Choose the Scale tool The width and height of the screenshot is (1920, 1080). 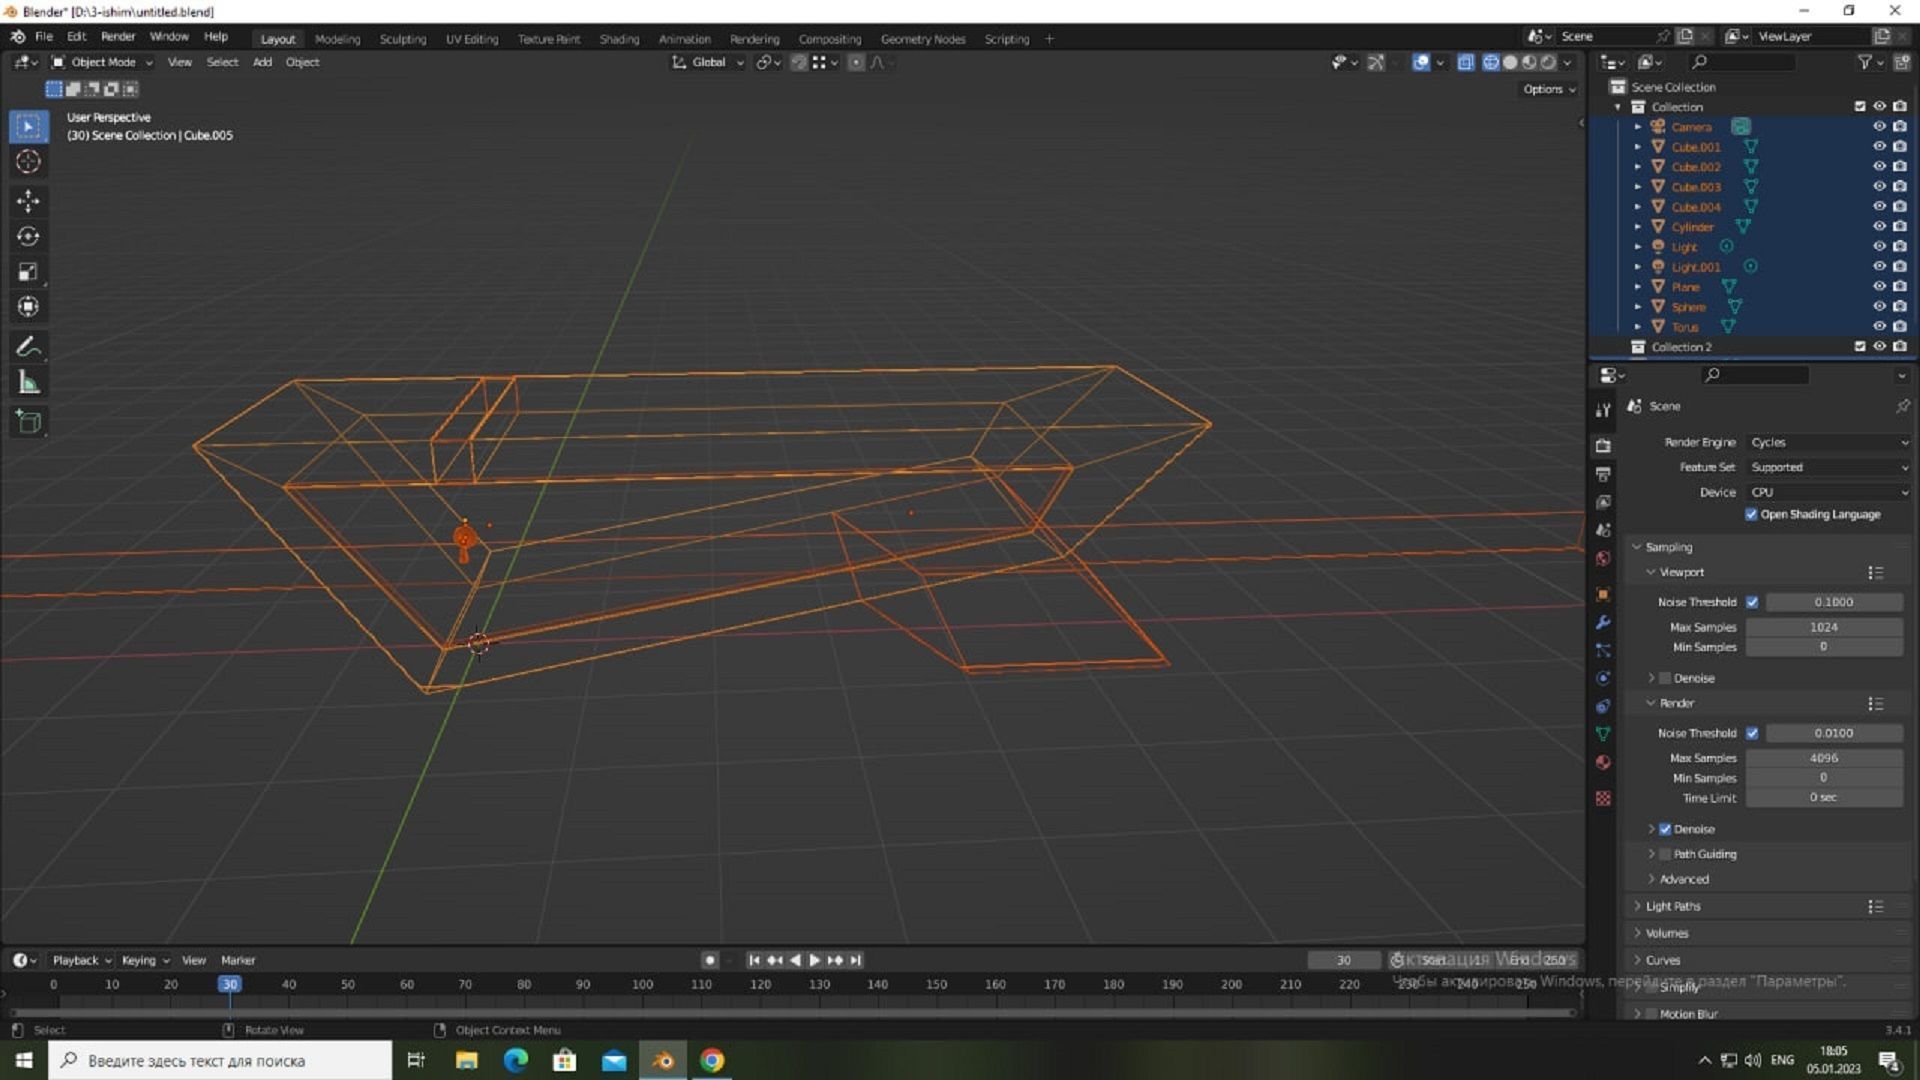coord(28,272)
